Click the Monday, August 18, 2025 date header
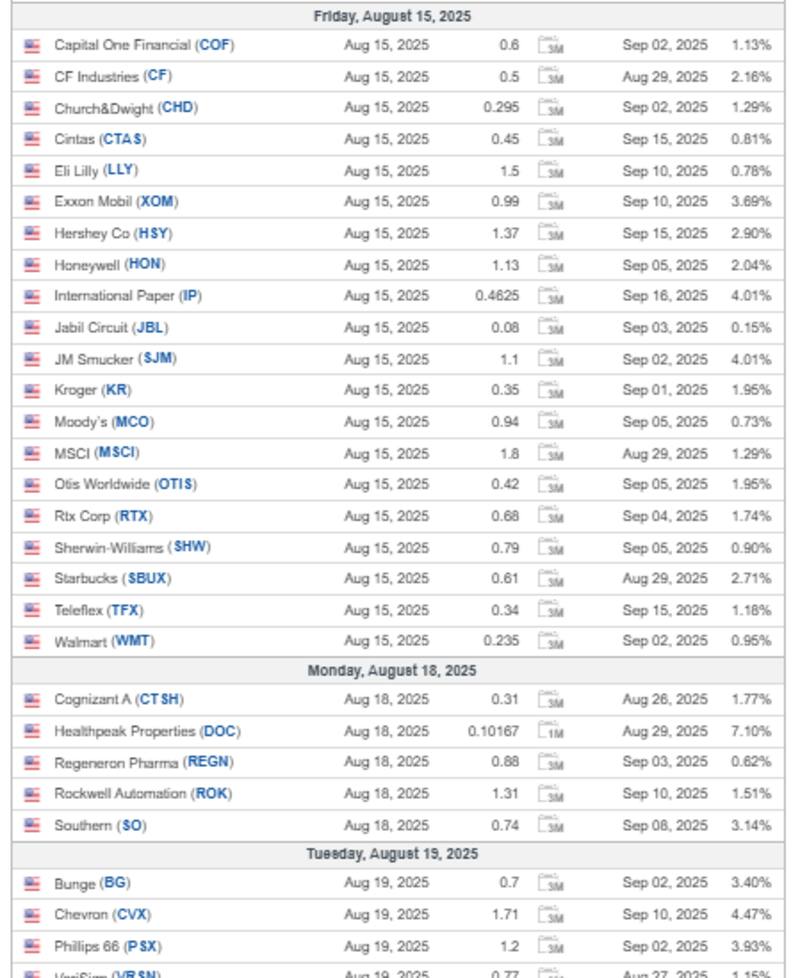Screen dimensions: 800x978 click(392, 670)
